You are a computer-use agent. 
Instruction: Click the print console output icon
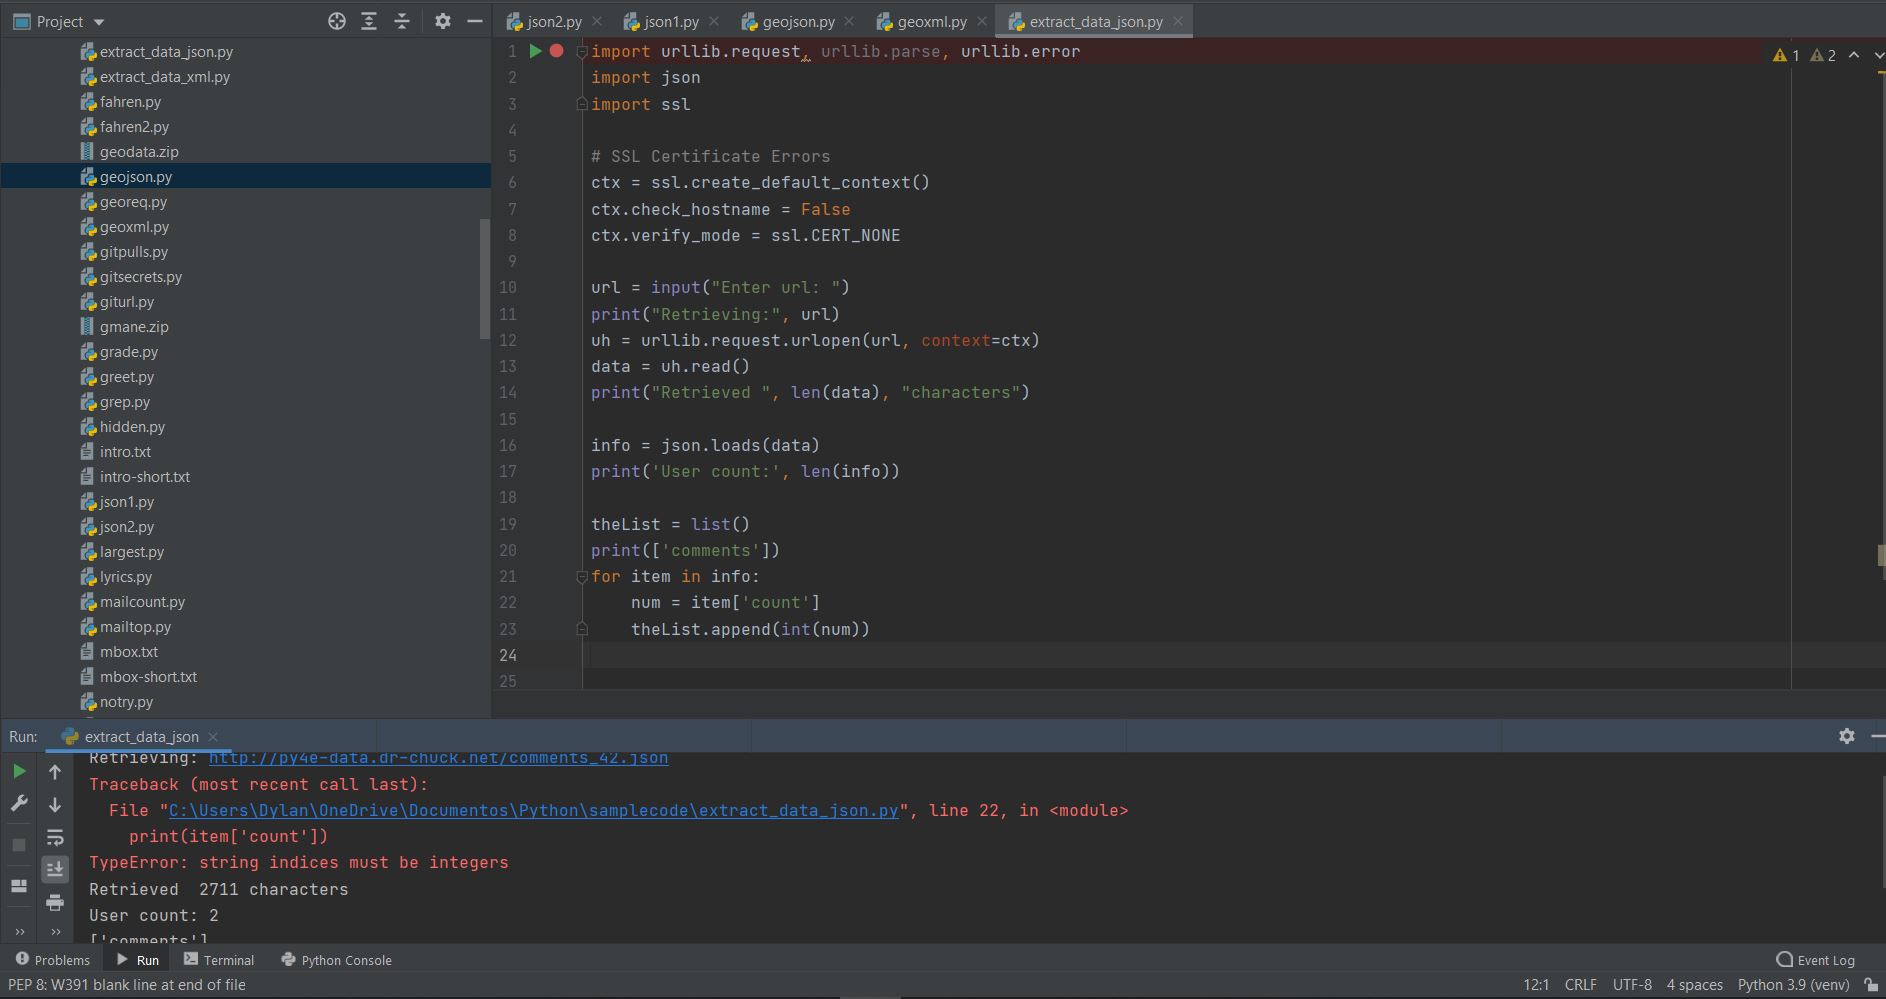55,903
